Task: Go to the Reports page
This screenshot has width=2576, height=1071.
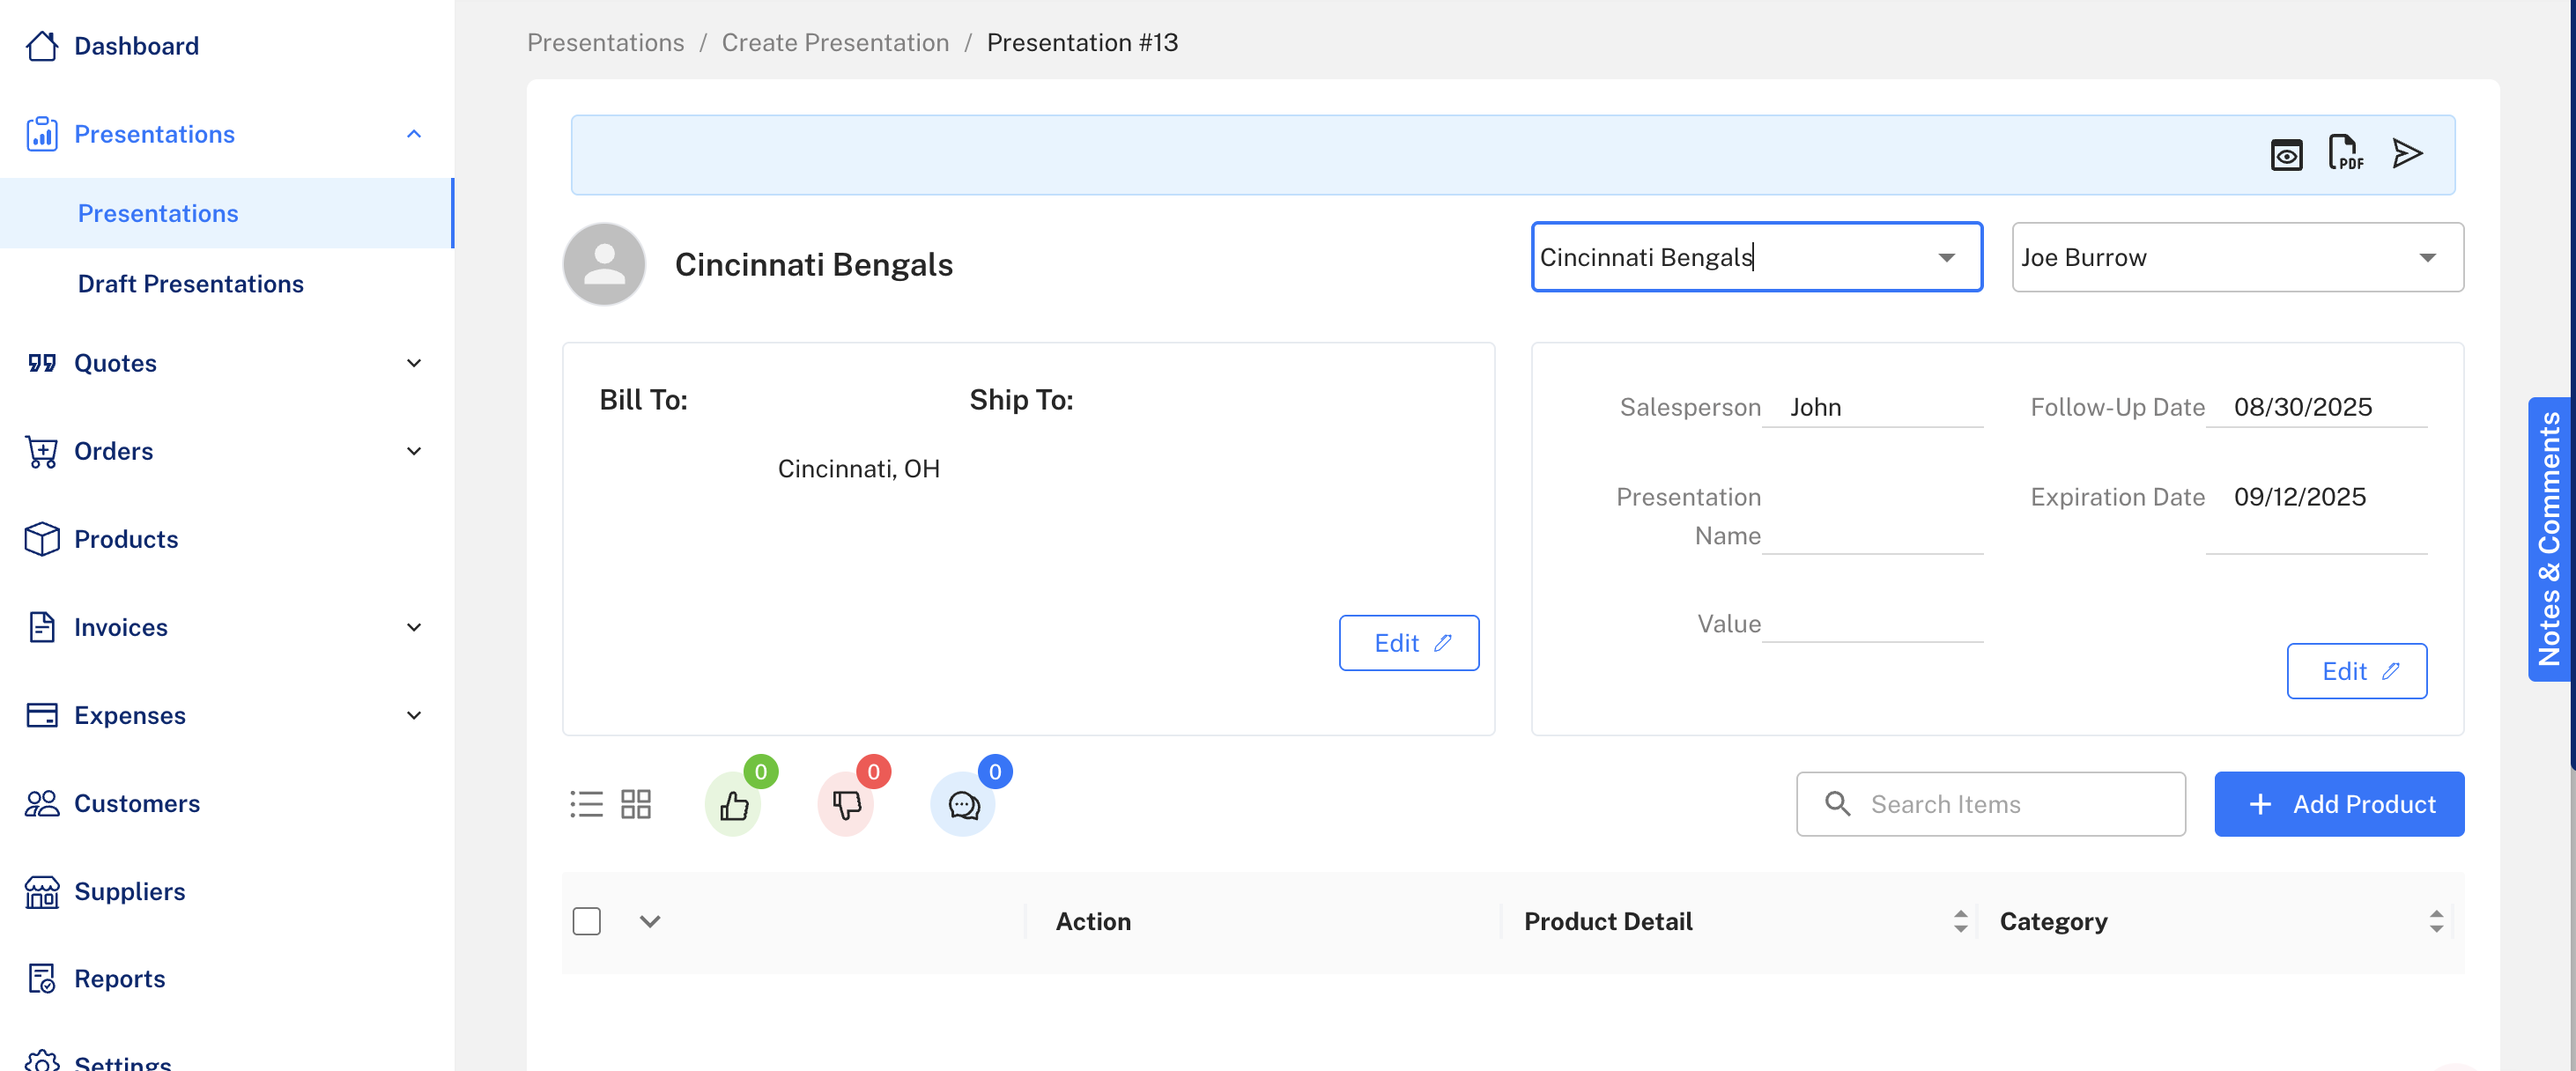Action: click(x=120, y=979)
